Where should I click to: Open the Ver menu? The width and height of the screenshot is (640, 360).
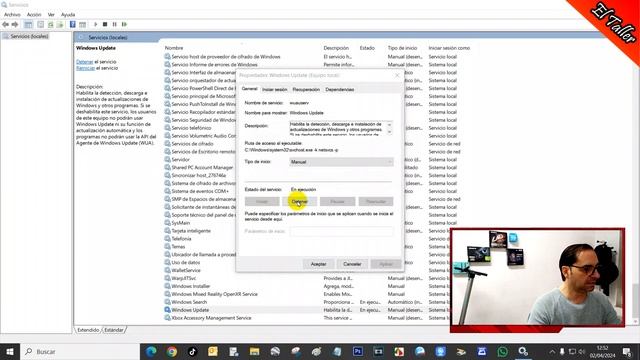click(51, 14)
